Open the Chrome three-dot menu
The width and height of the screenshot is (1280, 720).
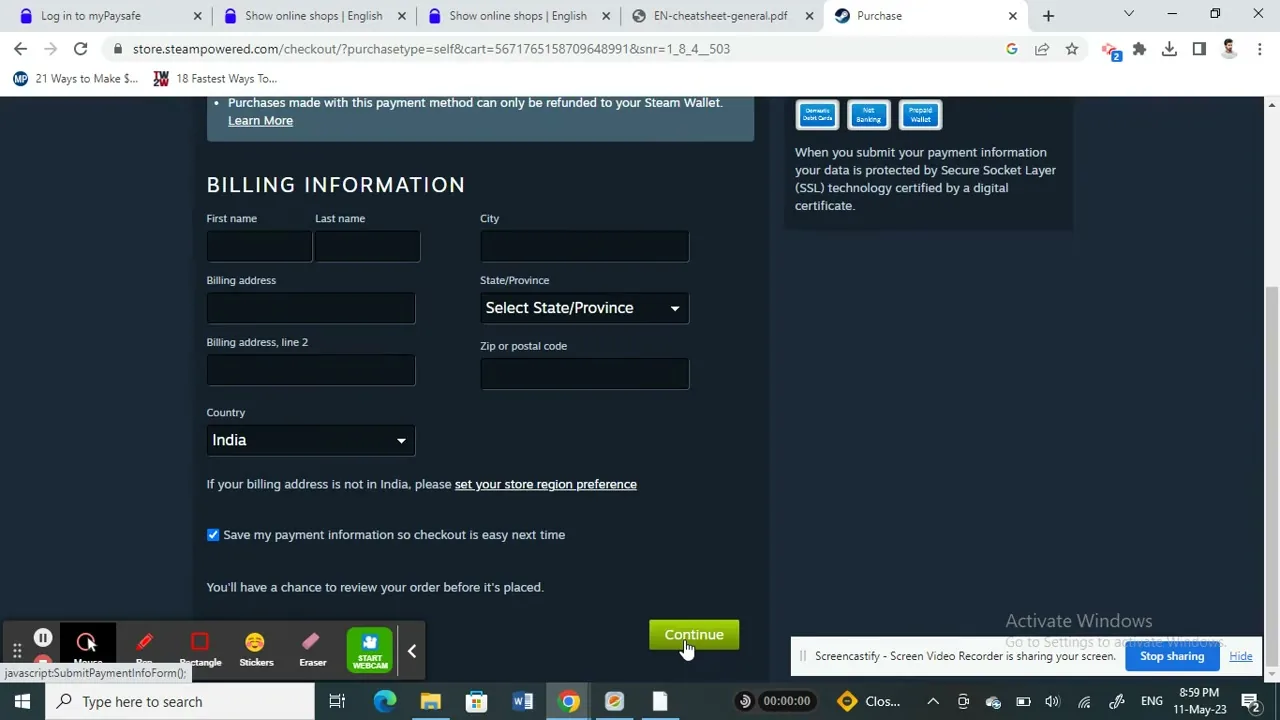click(1259, 48)
